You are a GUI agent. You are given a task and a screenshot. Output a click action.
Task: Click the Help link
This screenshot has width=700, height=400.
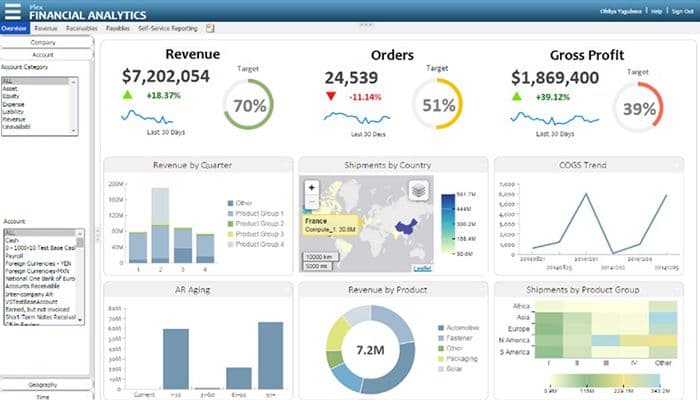[x=656, y=12]
